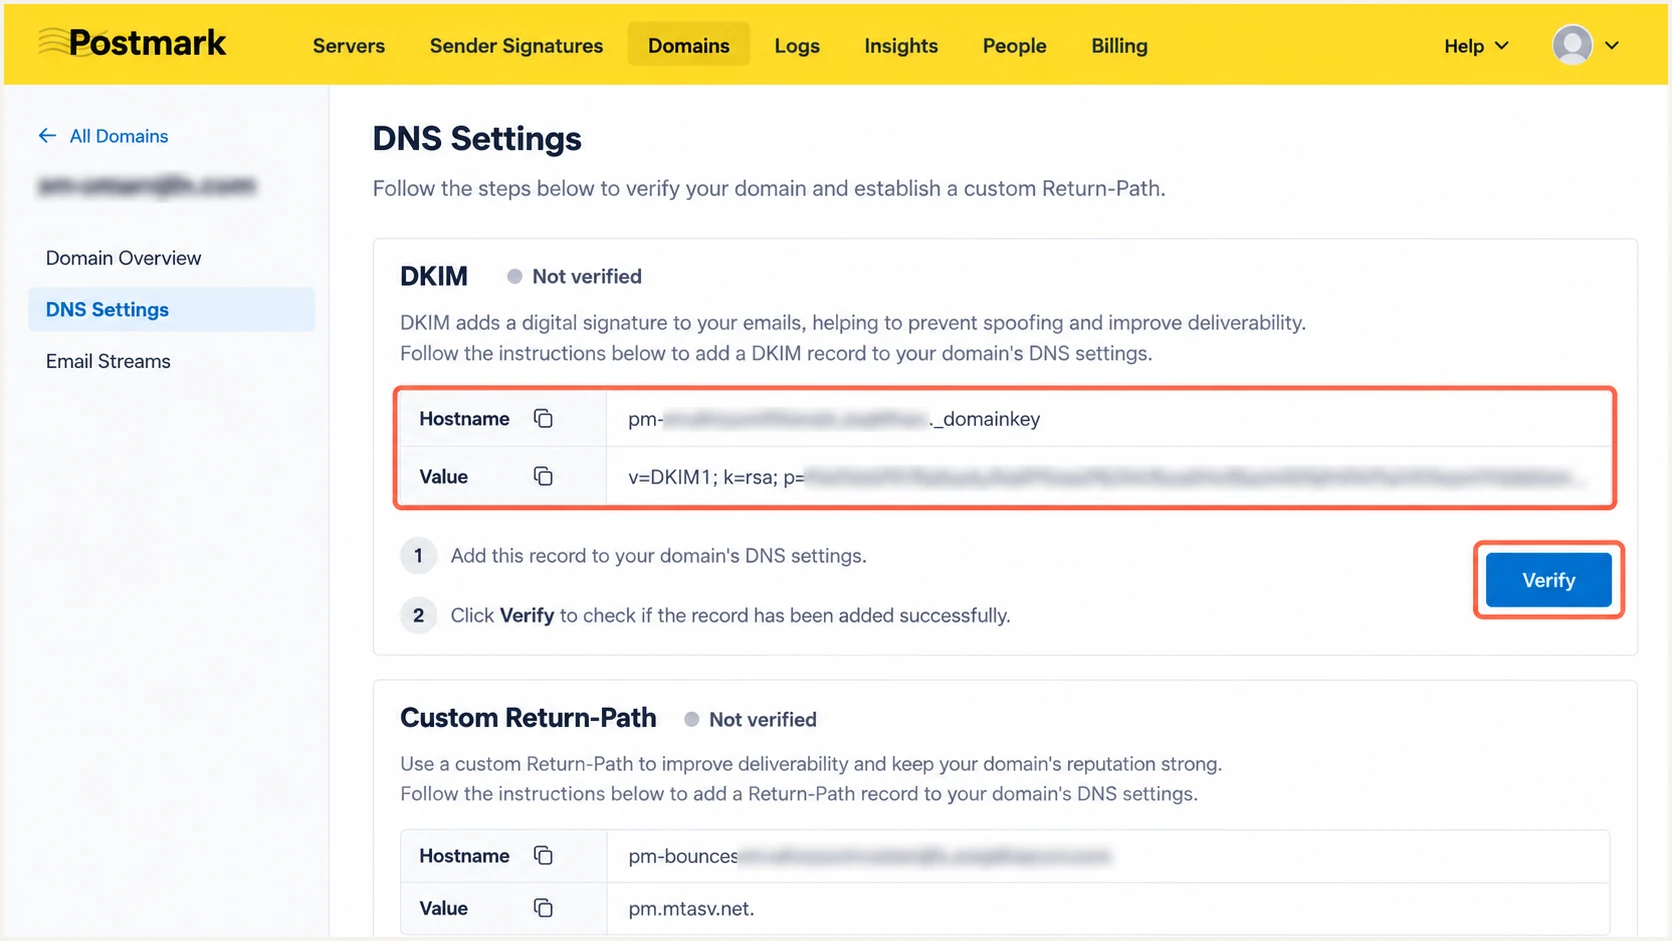Expand the Help dropdown

coord(1476,46)
